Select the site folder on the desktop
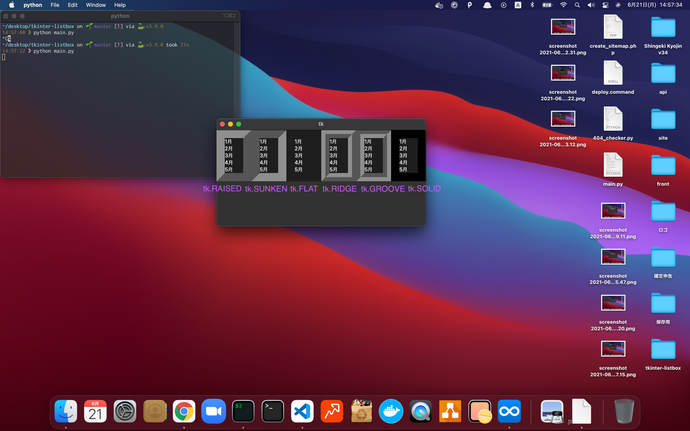 click(663, 120)
